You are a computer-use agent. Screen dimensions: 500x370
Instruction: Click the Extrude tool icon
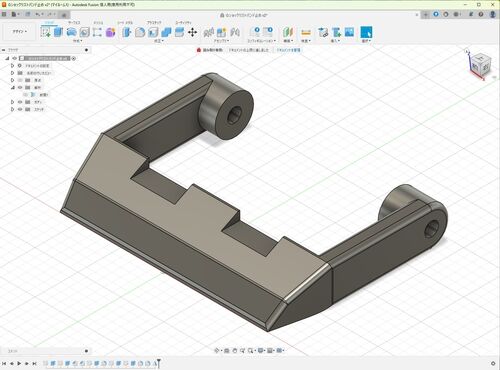coord(58,32)
